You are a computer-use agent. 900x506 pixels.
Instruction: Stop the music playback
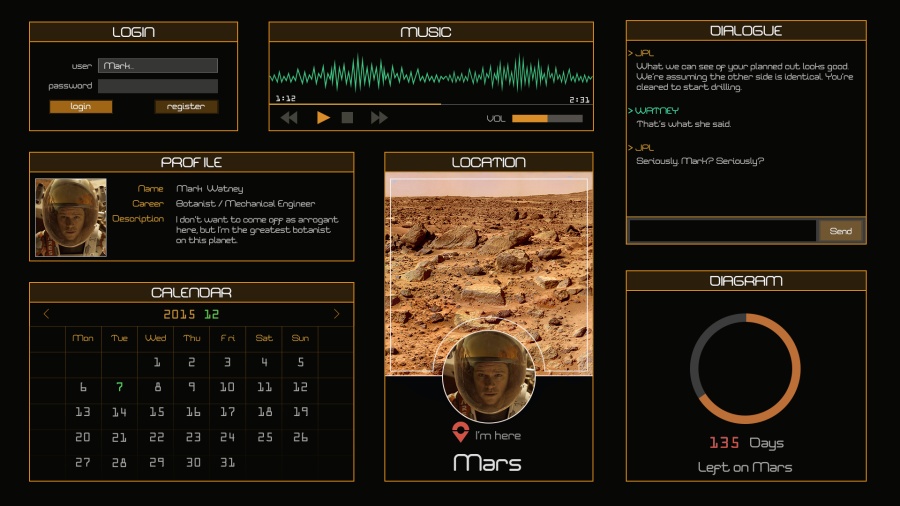(x=347, y=118)
